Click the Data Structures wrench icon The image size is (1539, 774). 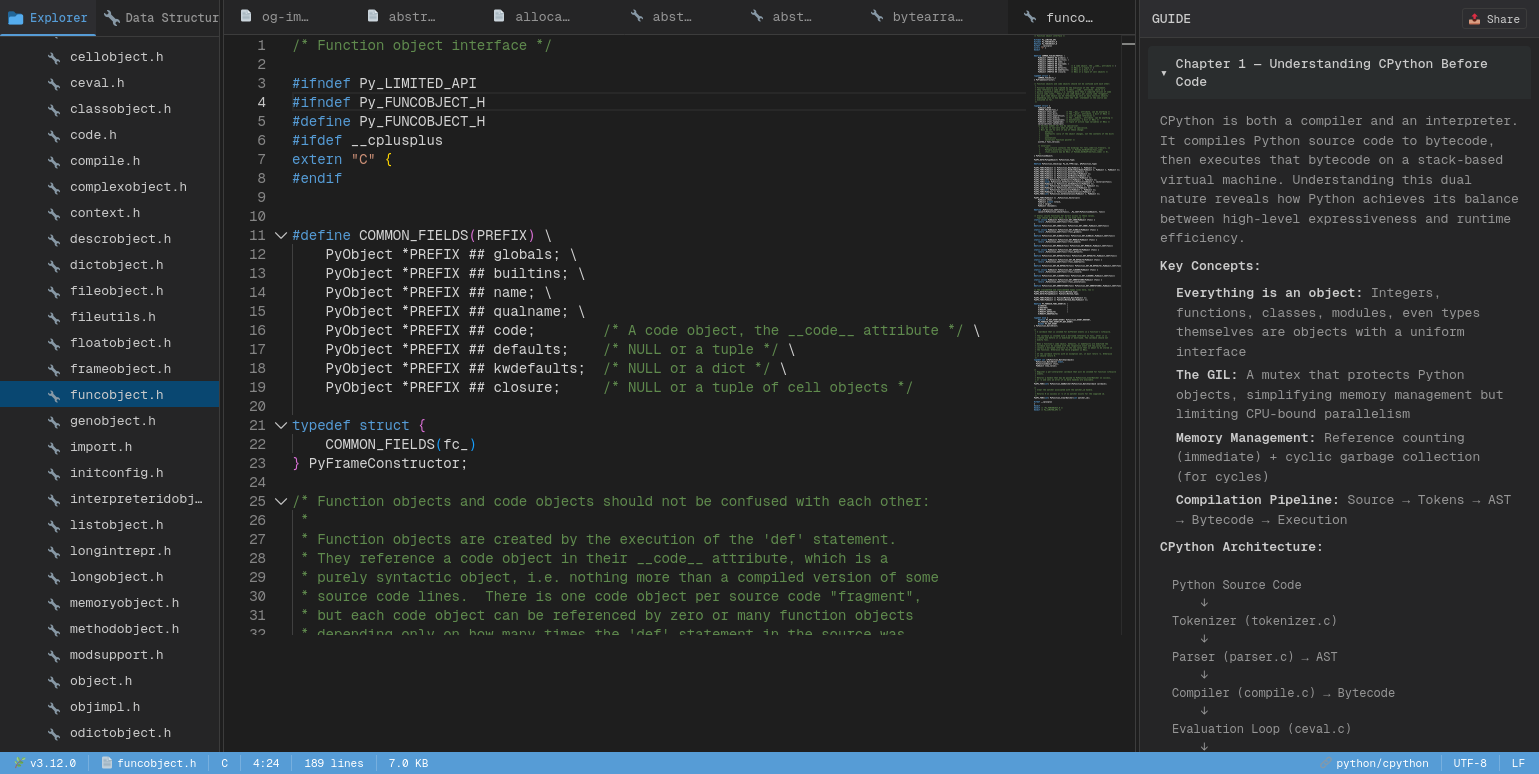(112, 18)
